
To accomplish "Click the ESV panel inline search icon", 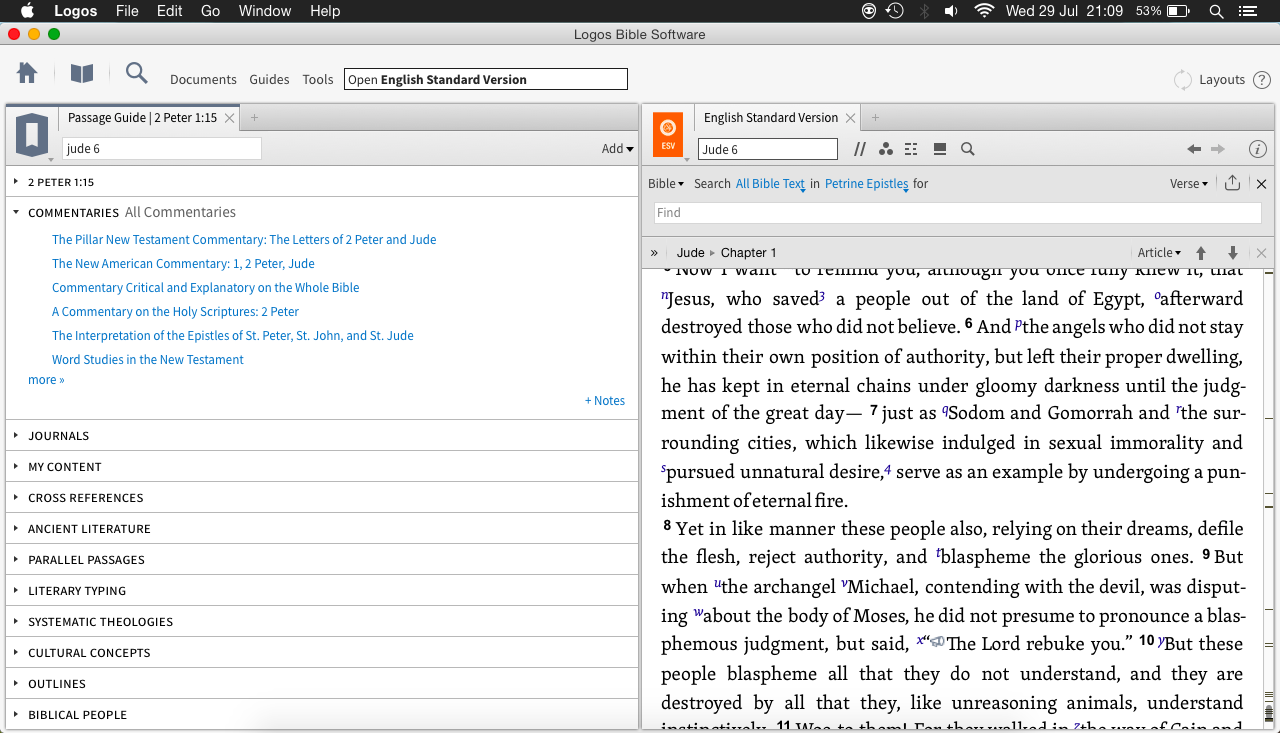I will 967,149.
